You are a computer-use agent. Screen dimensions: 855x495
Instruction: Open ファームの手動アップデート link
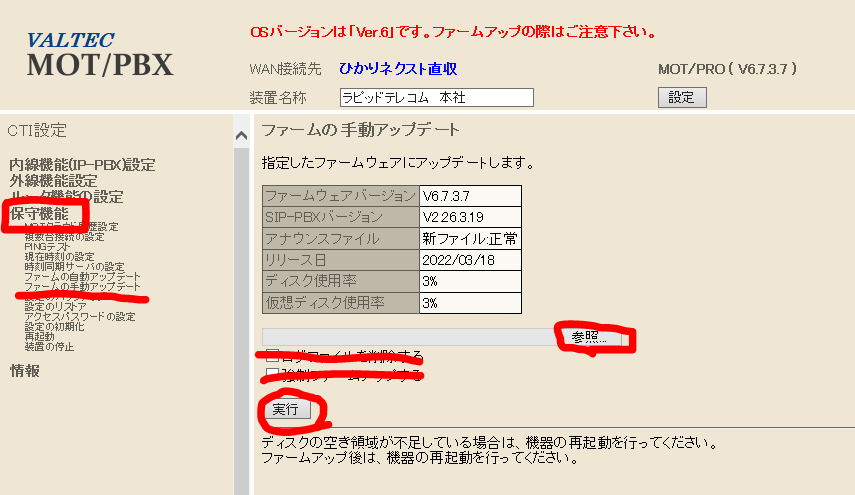tap(82, 287)
